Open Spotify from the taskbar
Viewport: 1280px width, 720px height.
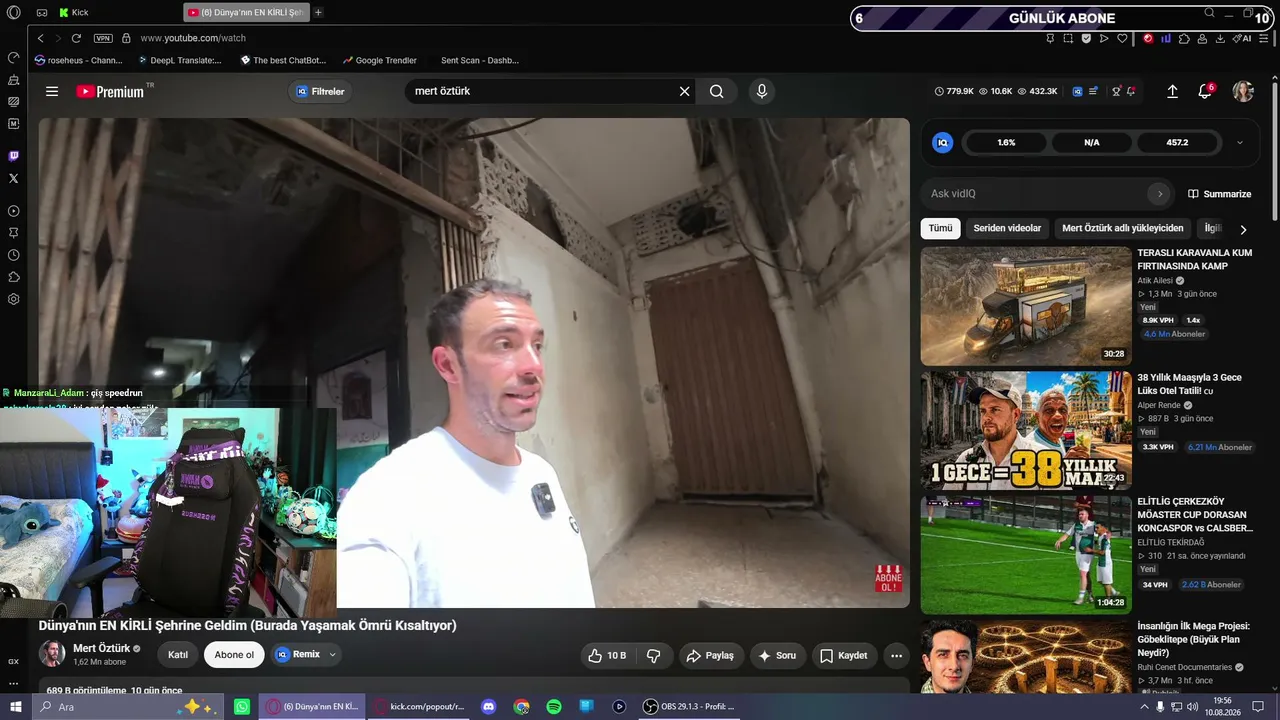tap(554, 707)
